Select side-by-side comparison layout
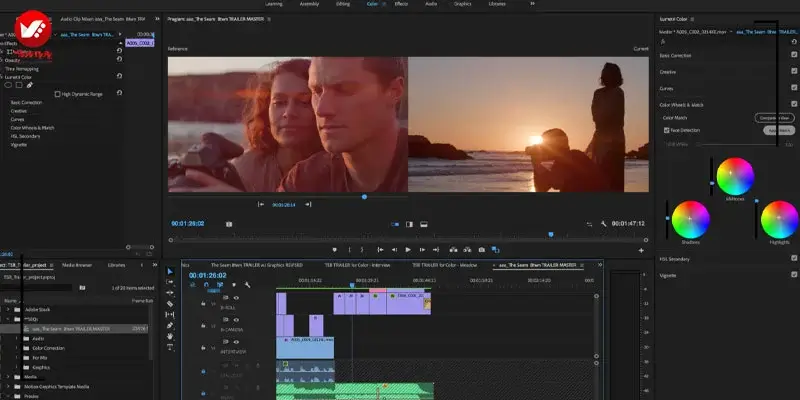 tap(394, 224)
